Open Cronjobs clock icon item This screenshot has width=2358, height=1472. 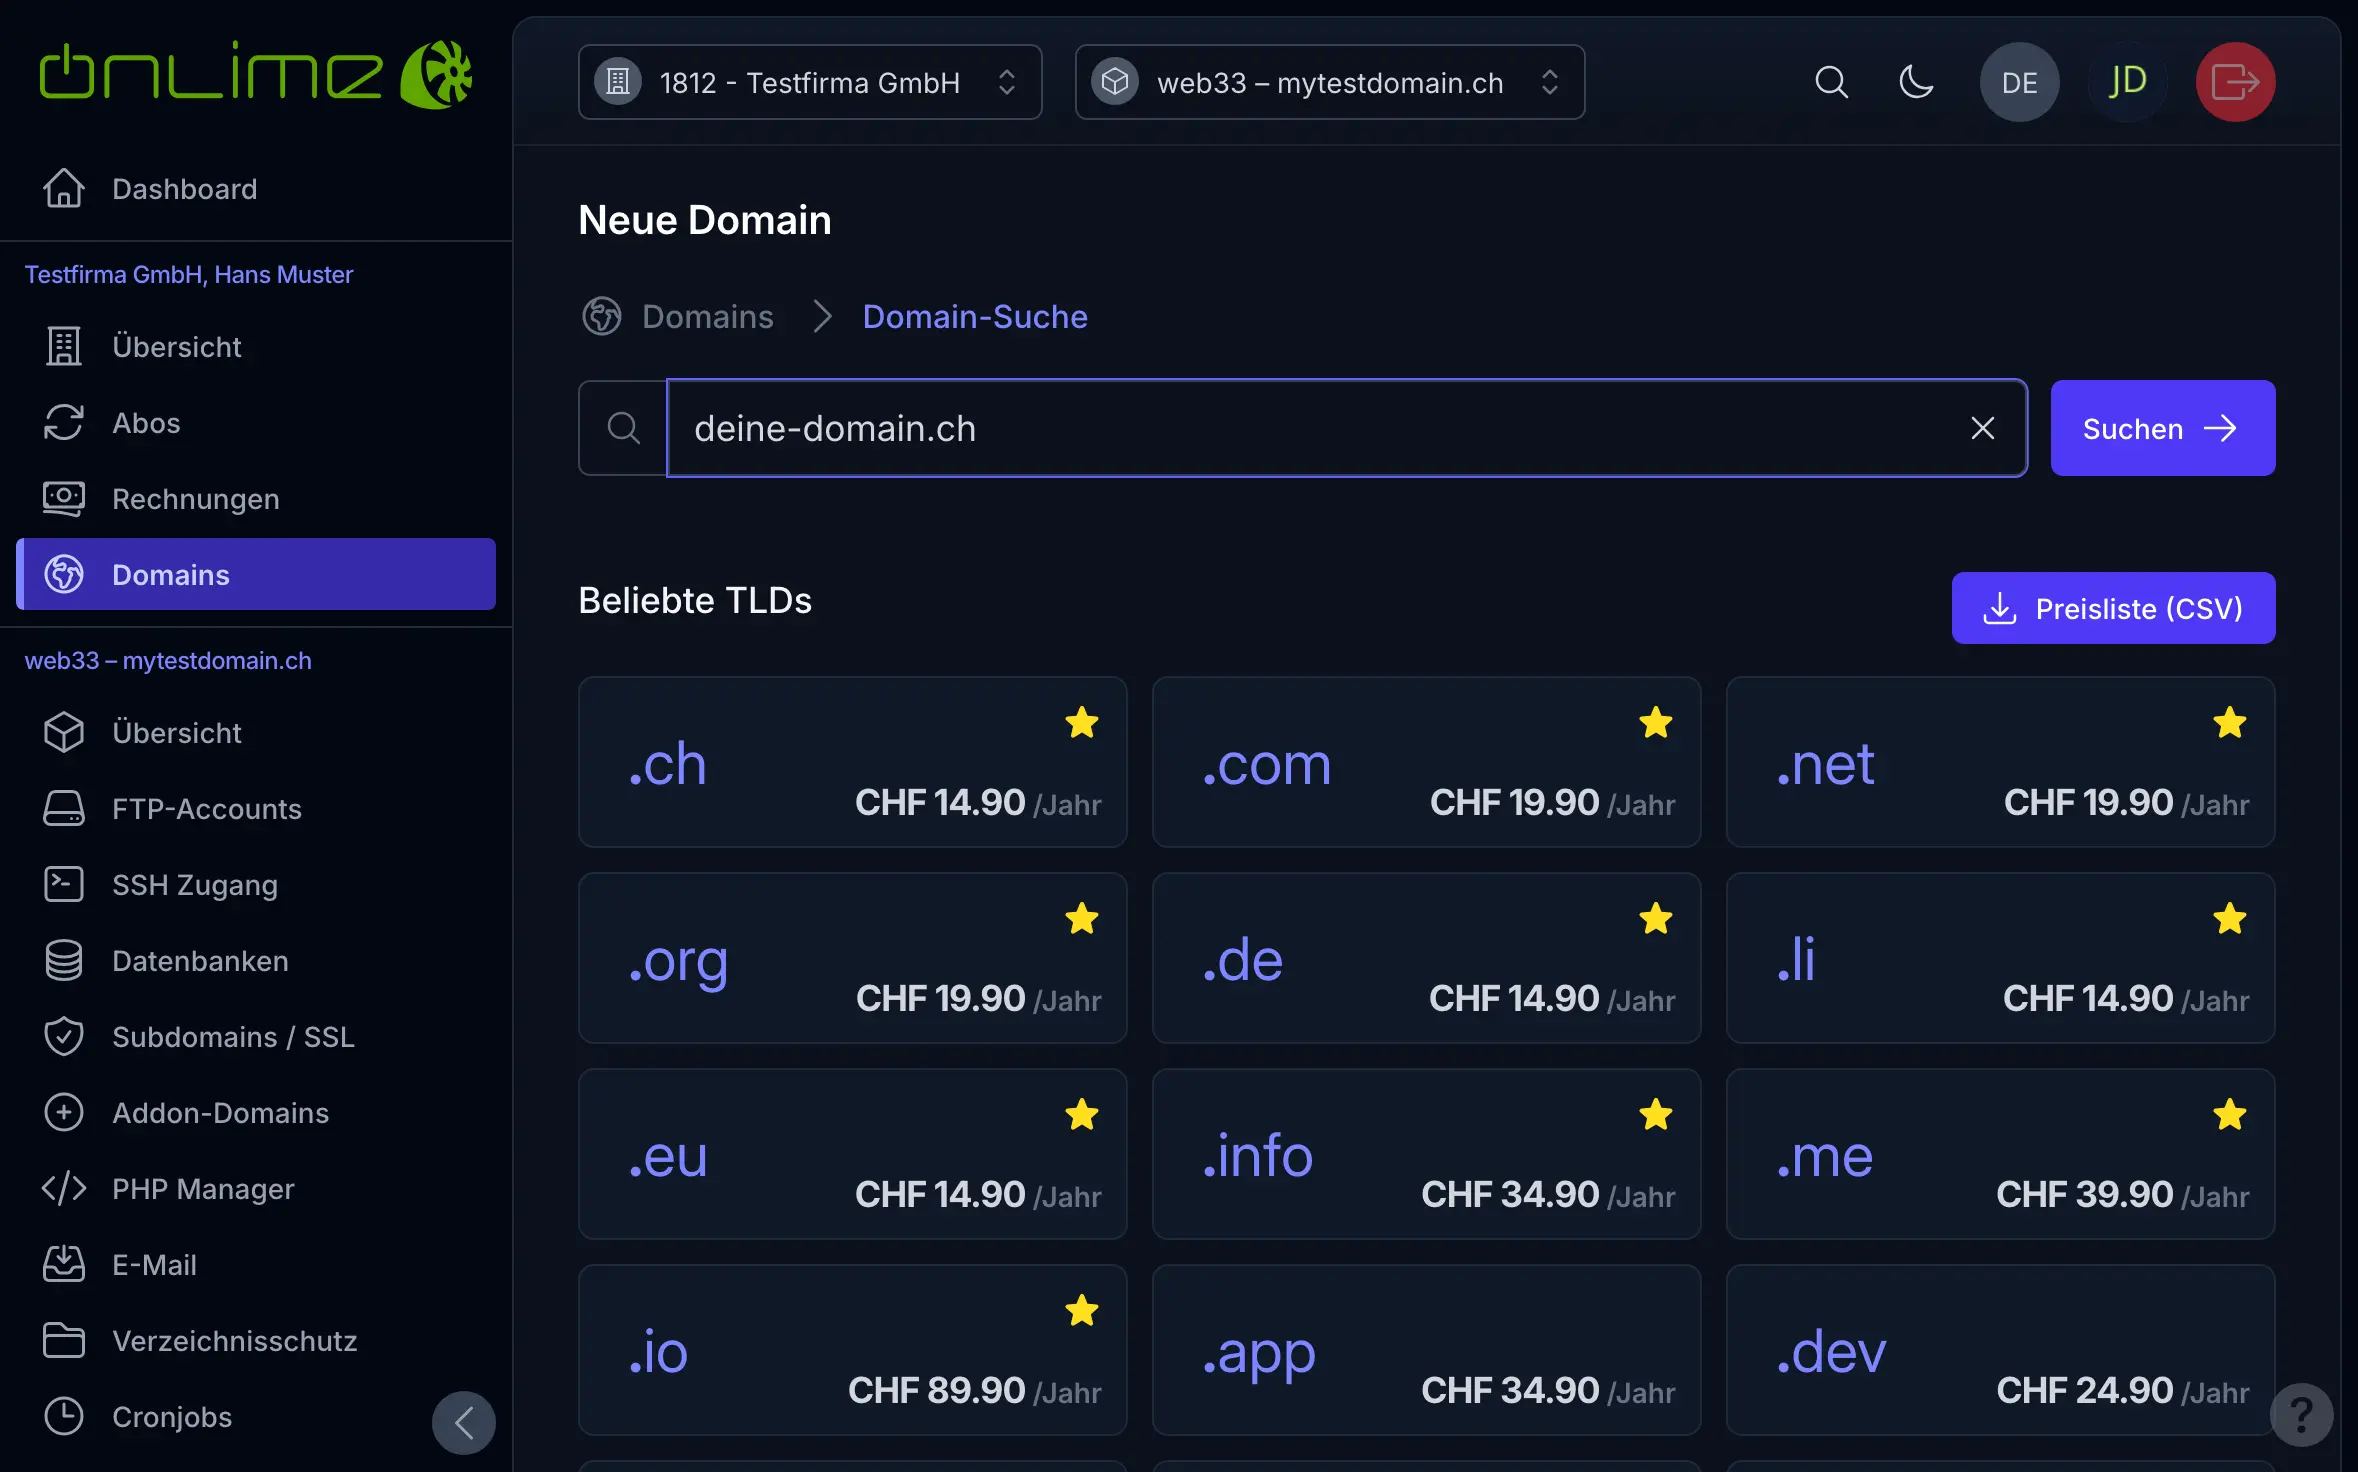(x=64, y=1416)
